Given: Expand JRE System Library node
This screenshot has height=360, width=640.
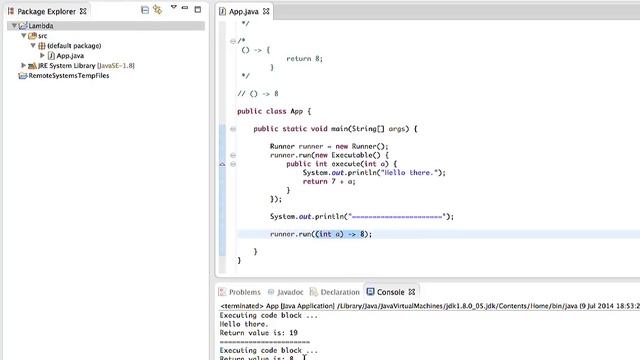Looking at the screenshot, I should [24, 65].
